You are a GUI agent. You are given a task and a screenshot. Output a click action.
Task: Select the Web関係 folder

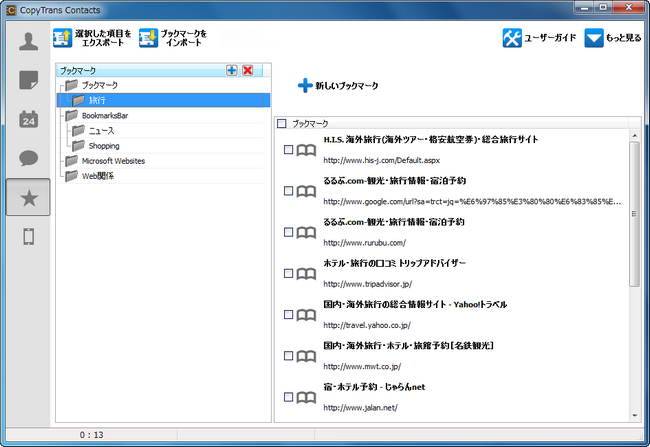98,176
